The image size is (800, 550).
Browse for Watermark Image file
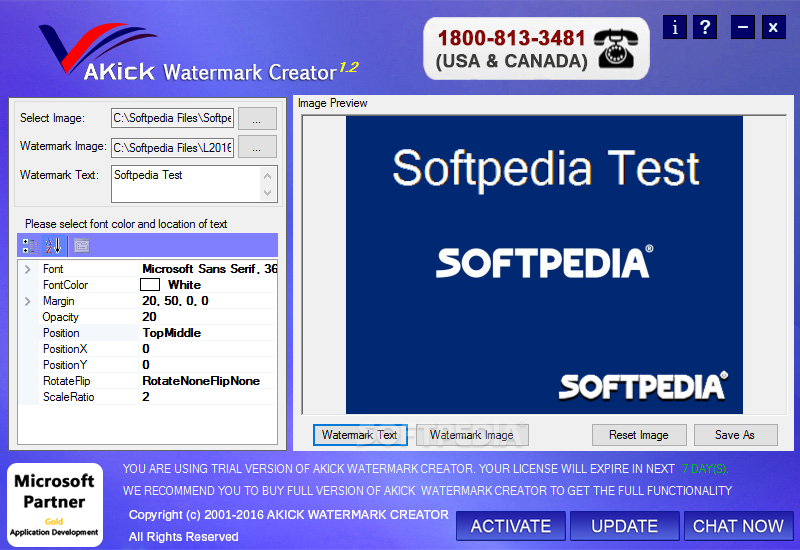[x=257, y=147]
